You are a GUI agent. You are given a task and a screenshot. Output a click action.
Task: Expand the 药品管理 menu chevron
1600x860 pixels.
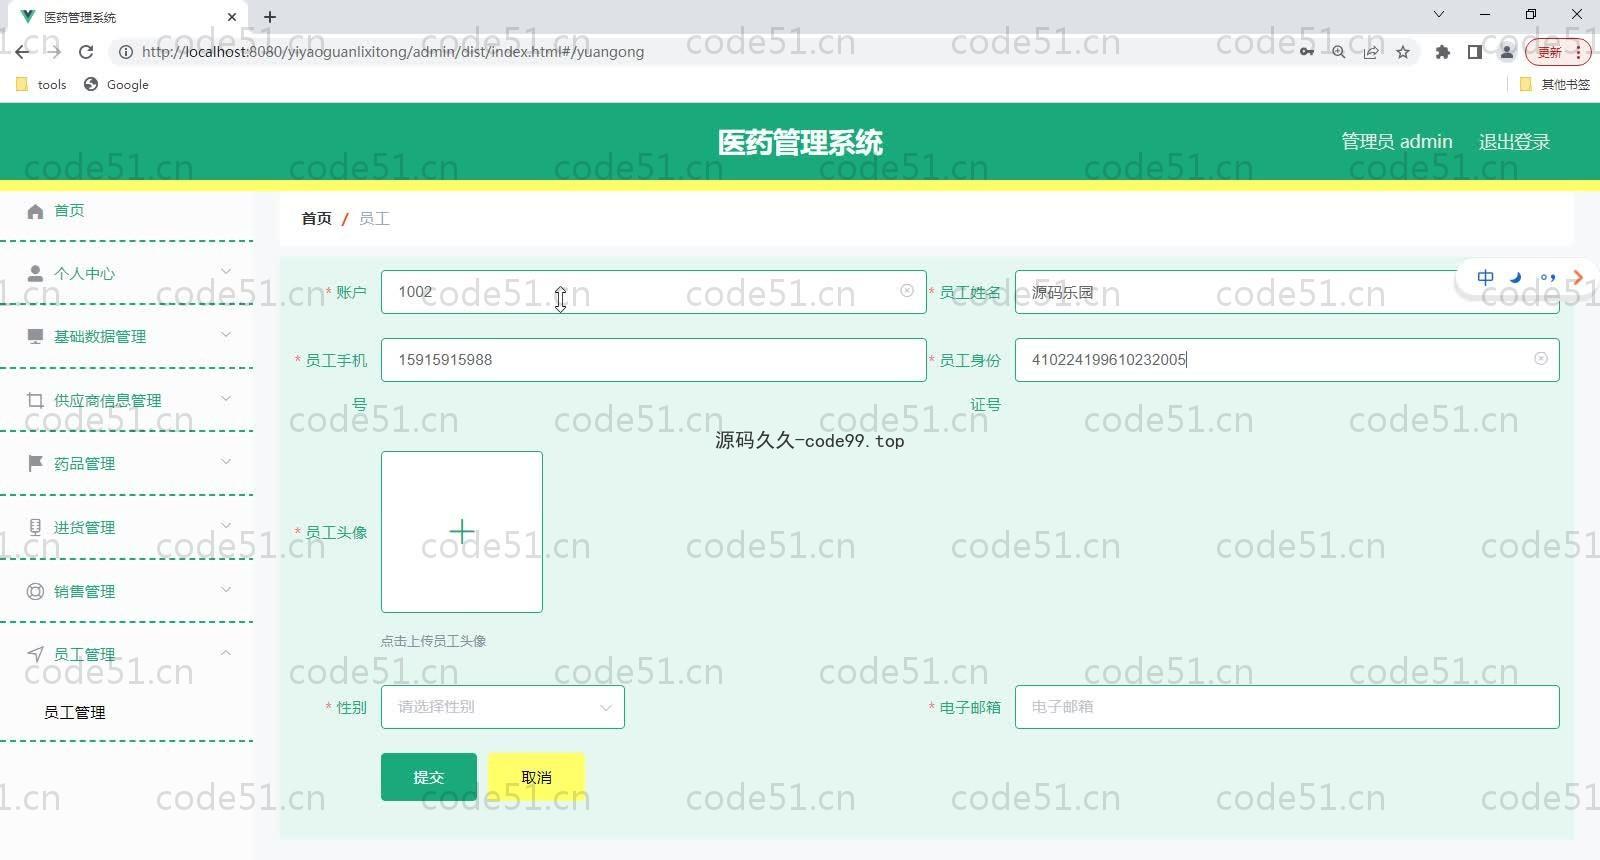pyautogui.click(x=226, y=461)
